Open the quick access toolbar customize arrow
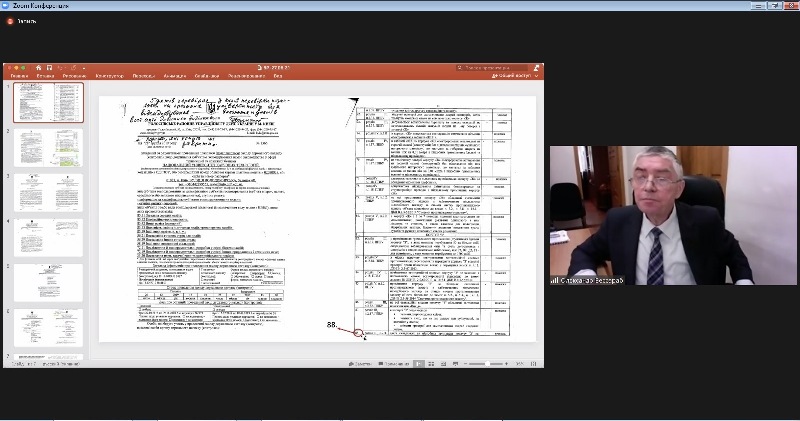800x421 pixels. pos(84,68)
